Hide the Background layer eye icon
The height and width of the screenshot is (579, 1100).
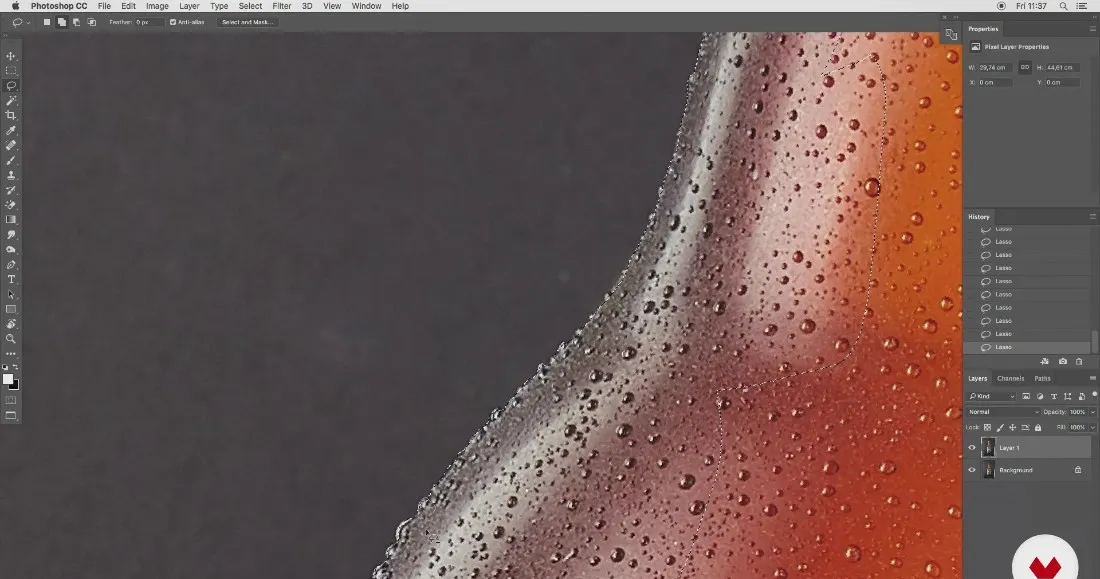pos(972,470)
